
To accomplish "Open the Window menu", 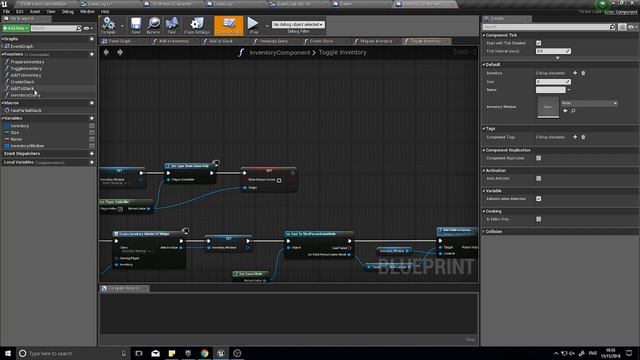I will (x=87, y=11).
